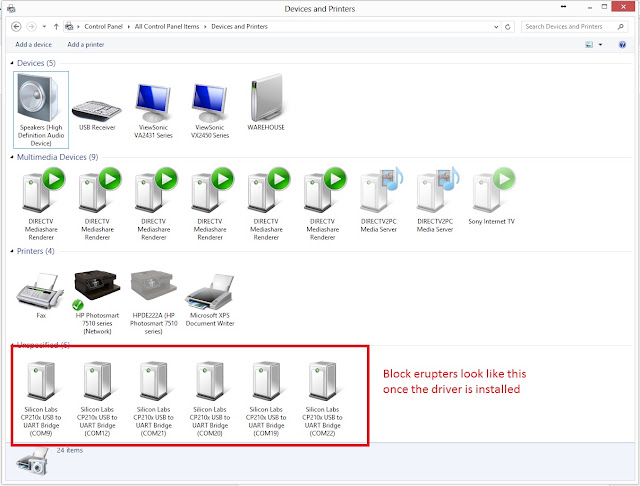Collapse the Devices (5) group
This screenshot has width=640, height=486.
click(12, 63)
